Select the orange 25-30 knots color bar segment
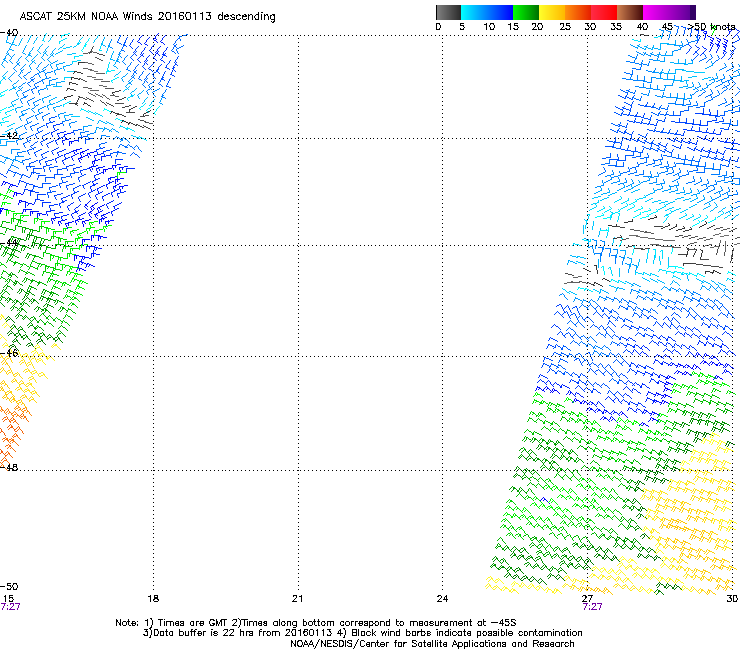 578,12
